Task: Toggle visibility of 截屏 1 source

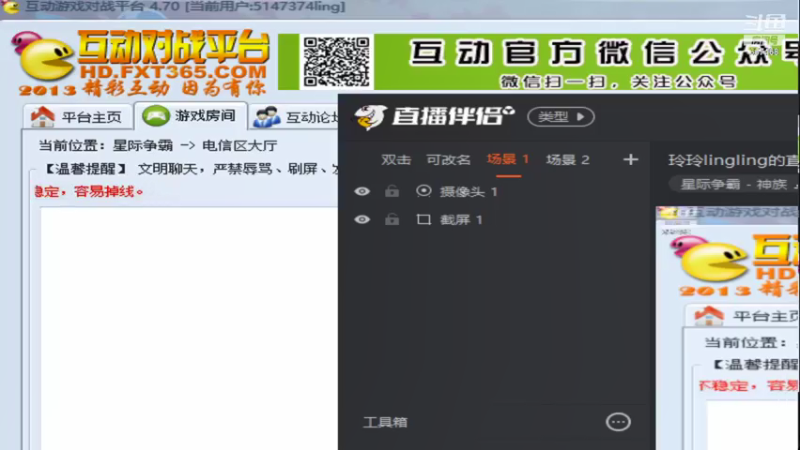Action: (362, 219)
